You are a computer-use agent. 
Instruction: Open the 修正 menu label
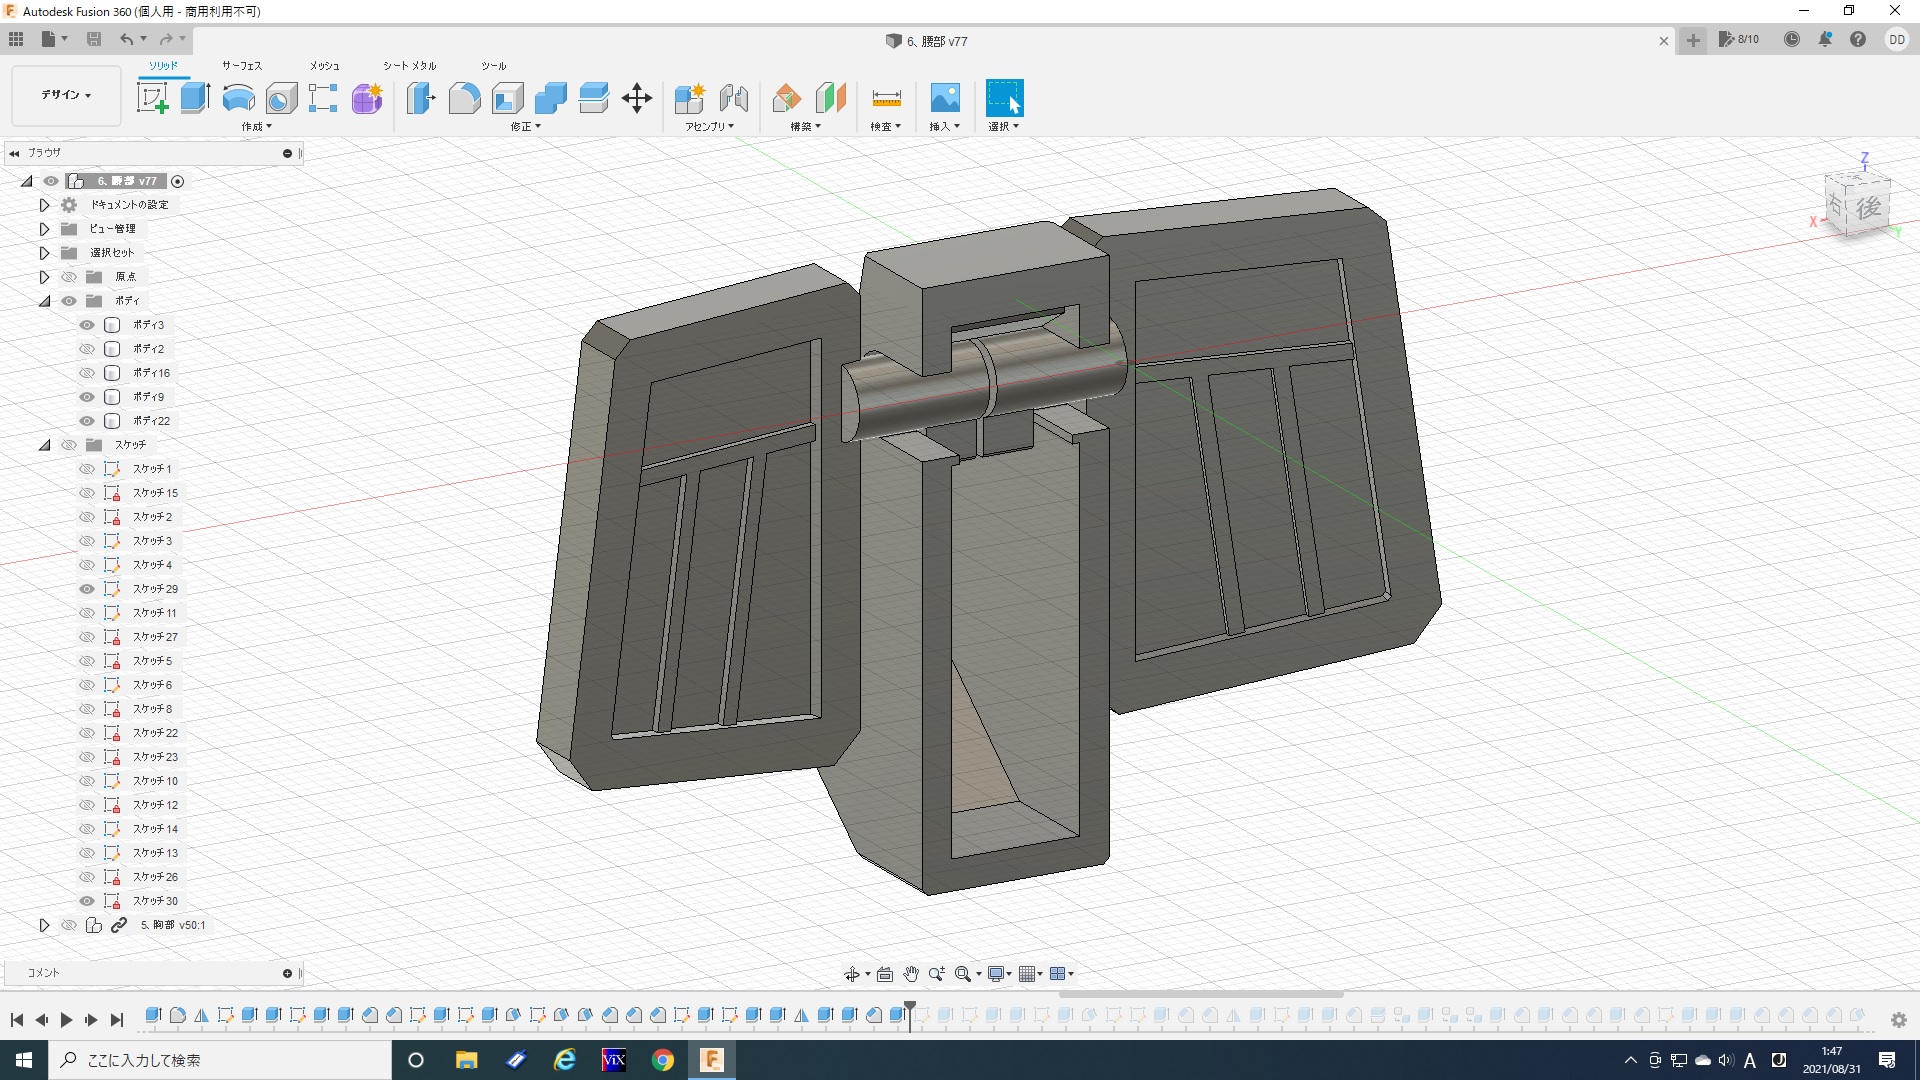click(524, 127)
